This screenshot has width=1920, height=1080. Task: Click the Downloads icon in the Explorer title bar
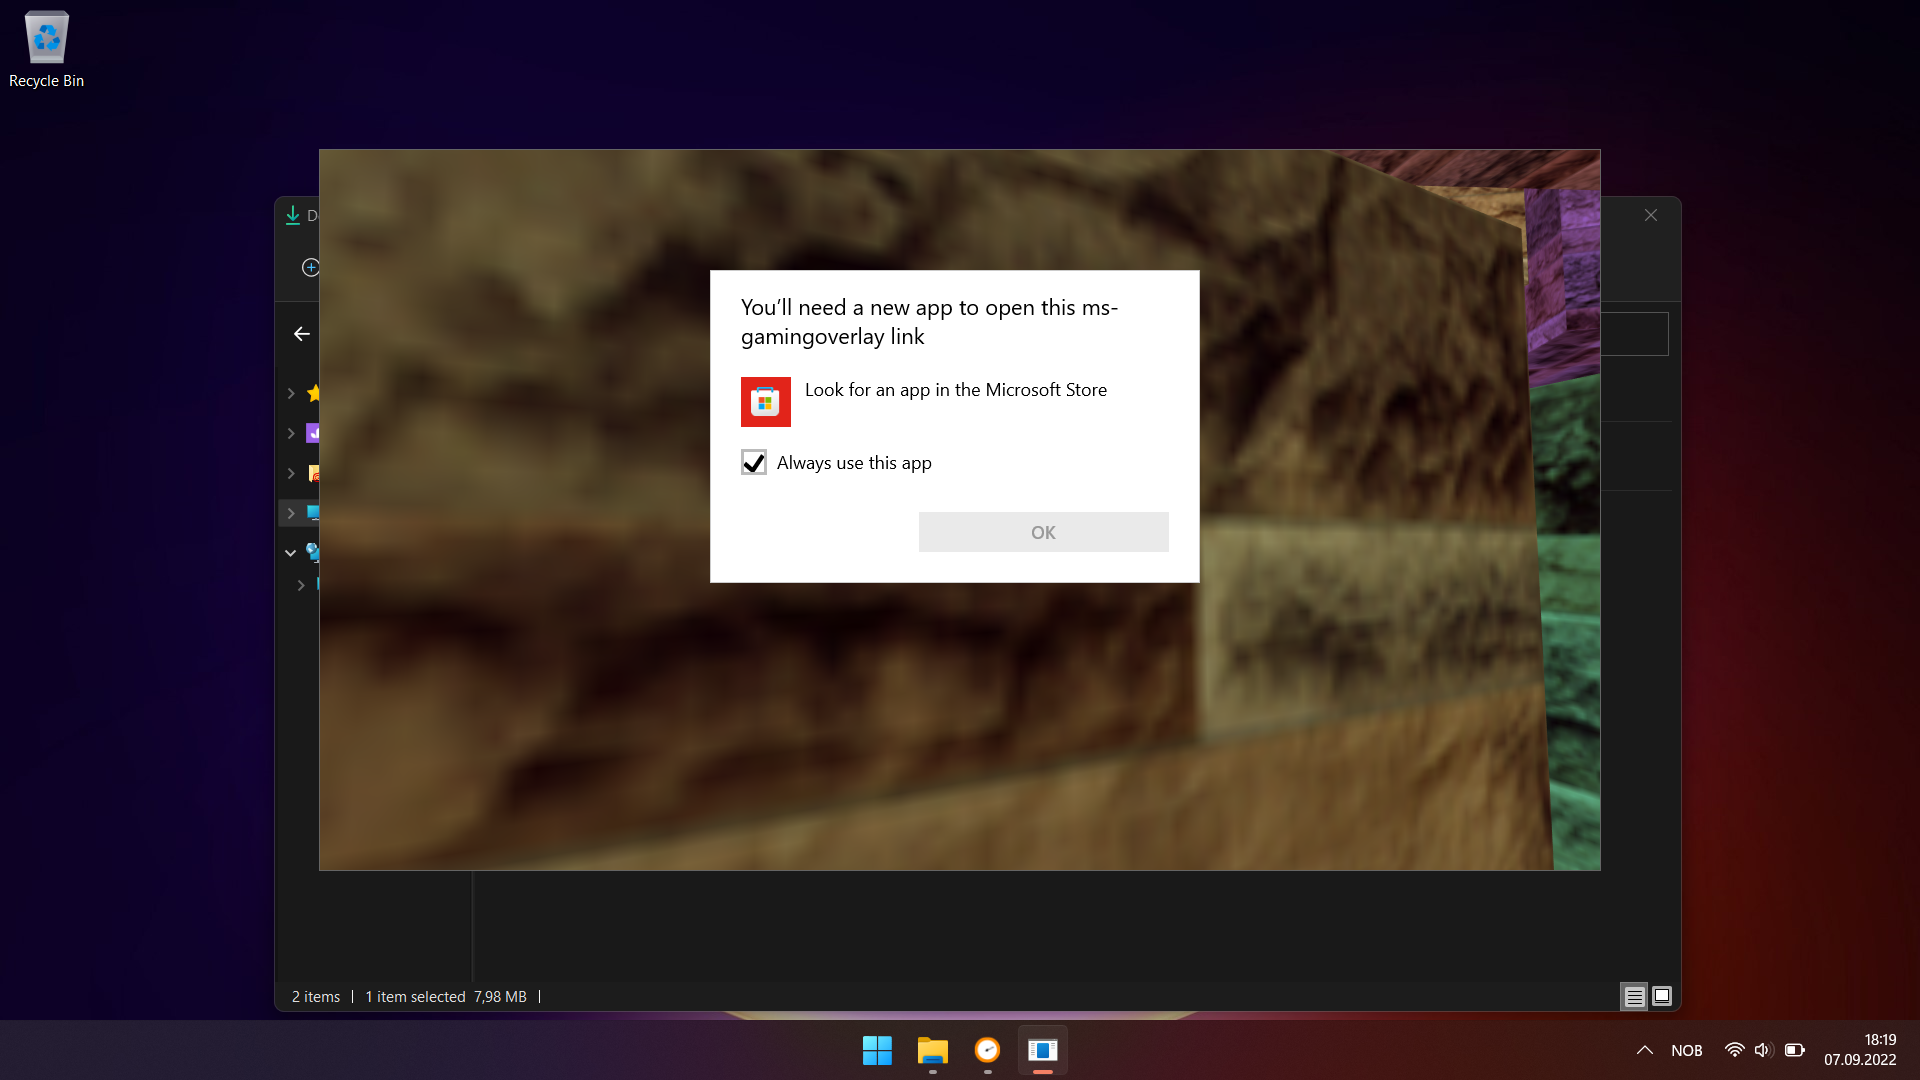click(293, 215)
